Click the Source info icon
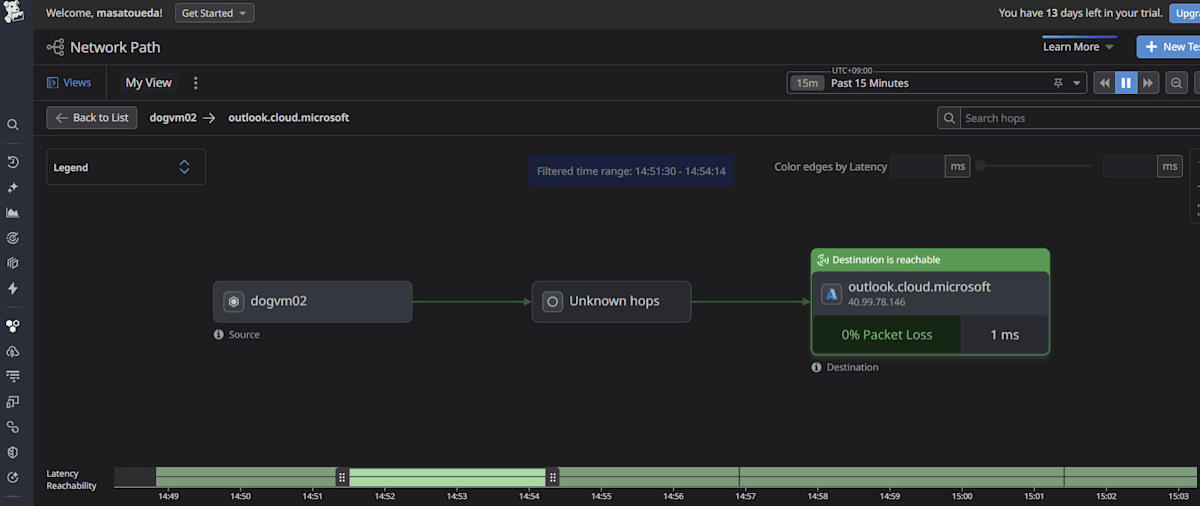 [x=219, y=335]
